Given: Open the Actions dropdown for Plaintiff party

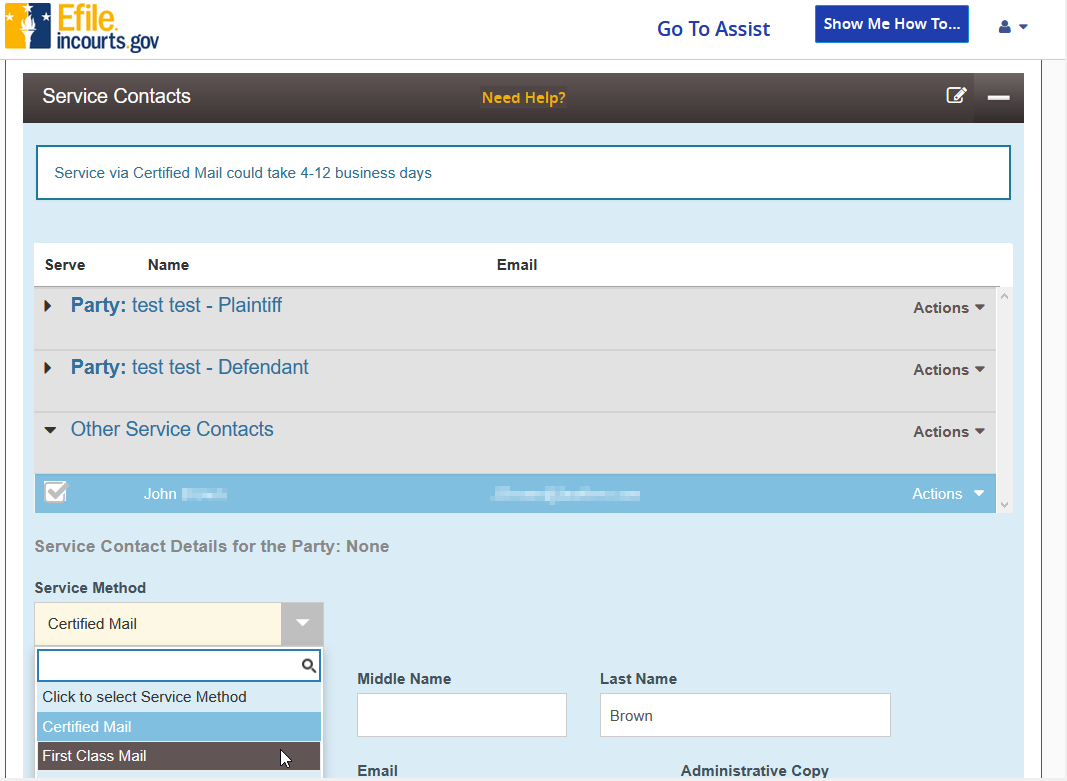Looking at the screenshot, I should [949, 308].
